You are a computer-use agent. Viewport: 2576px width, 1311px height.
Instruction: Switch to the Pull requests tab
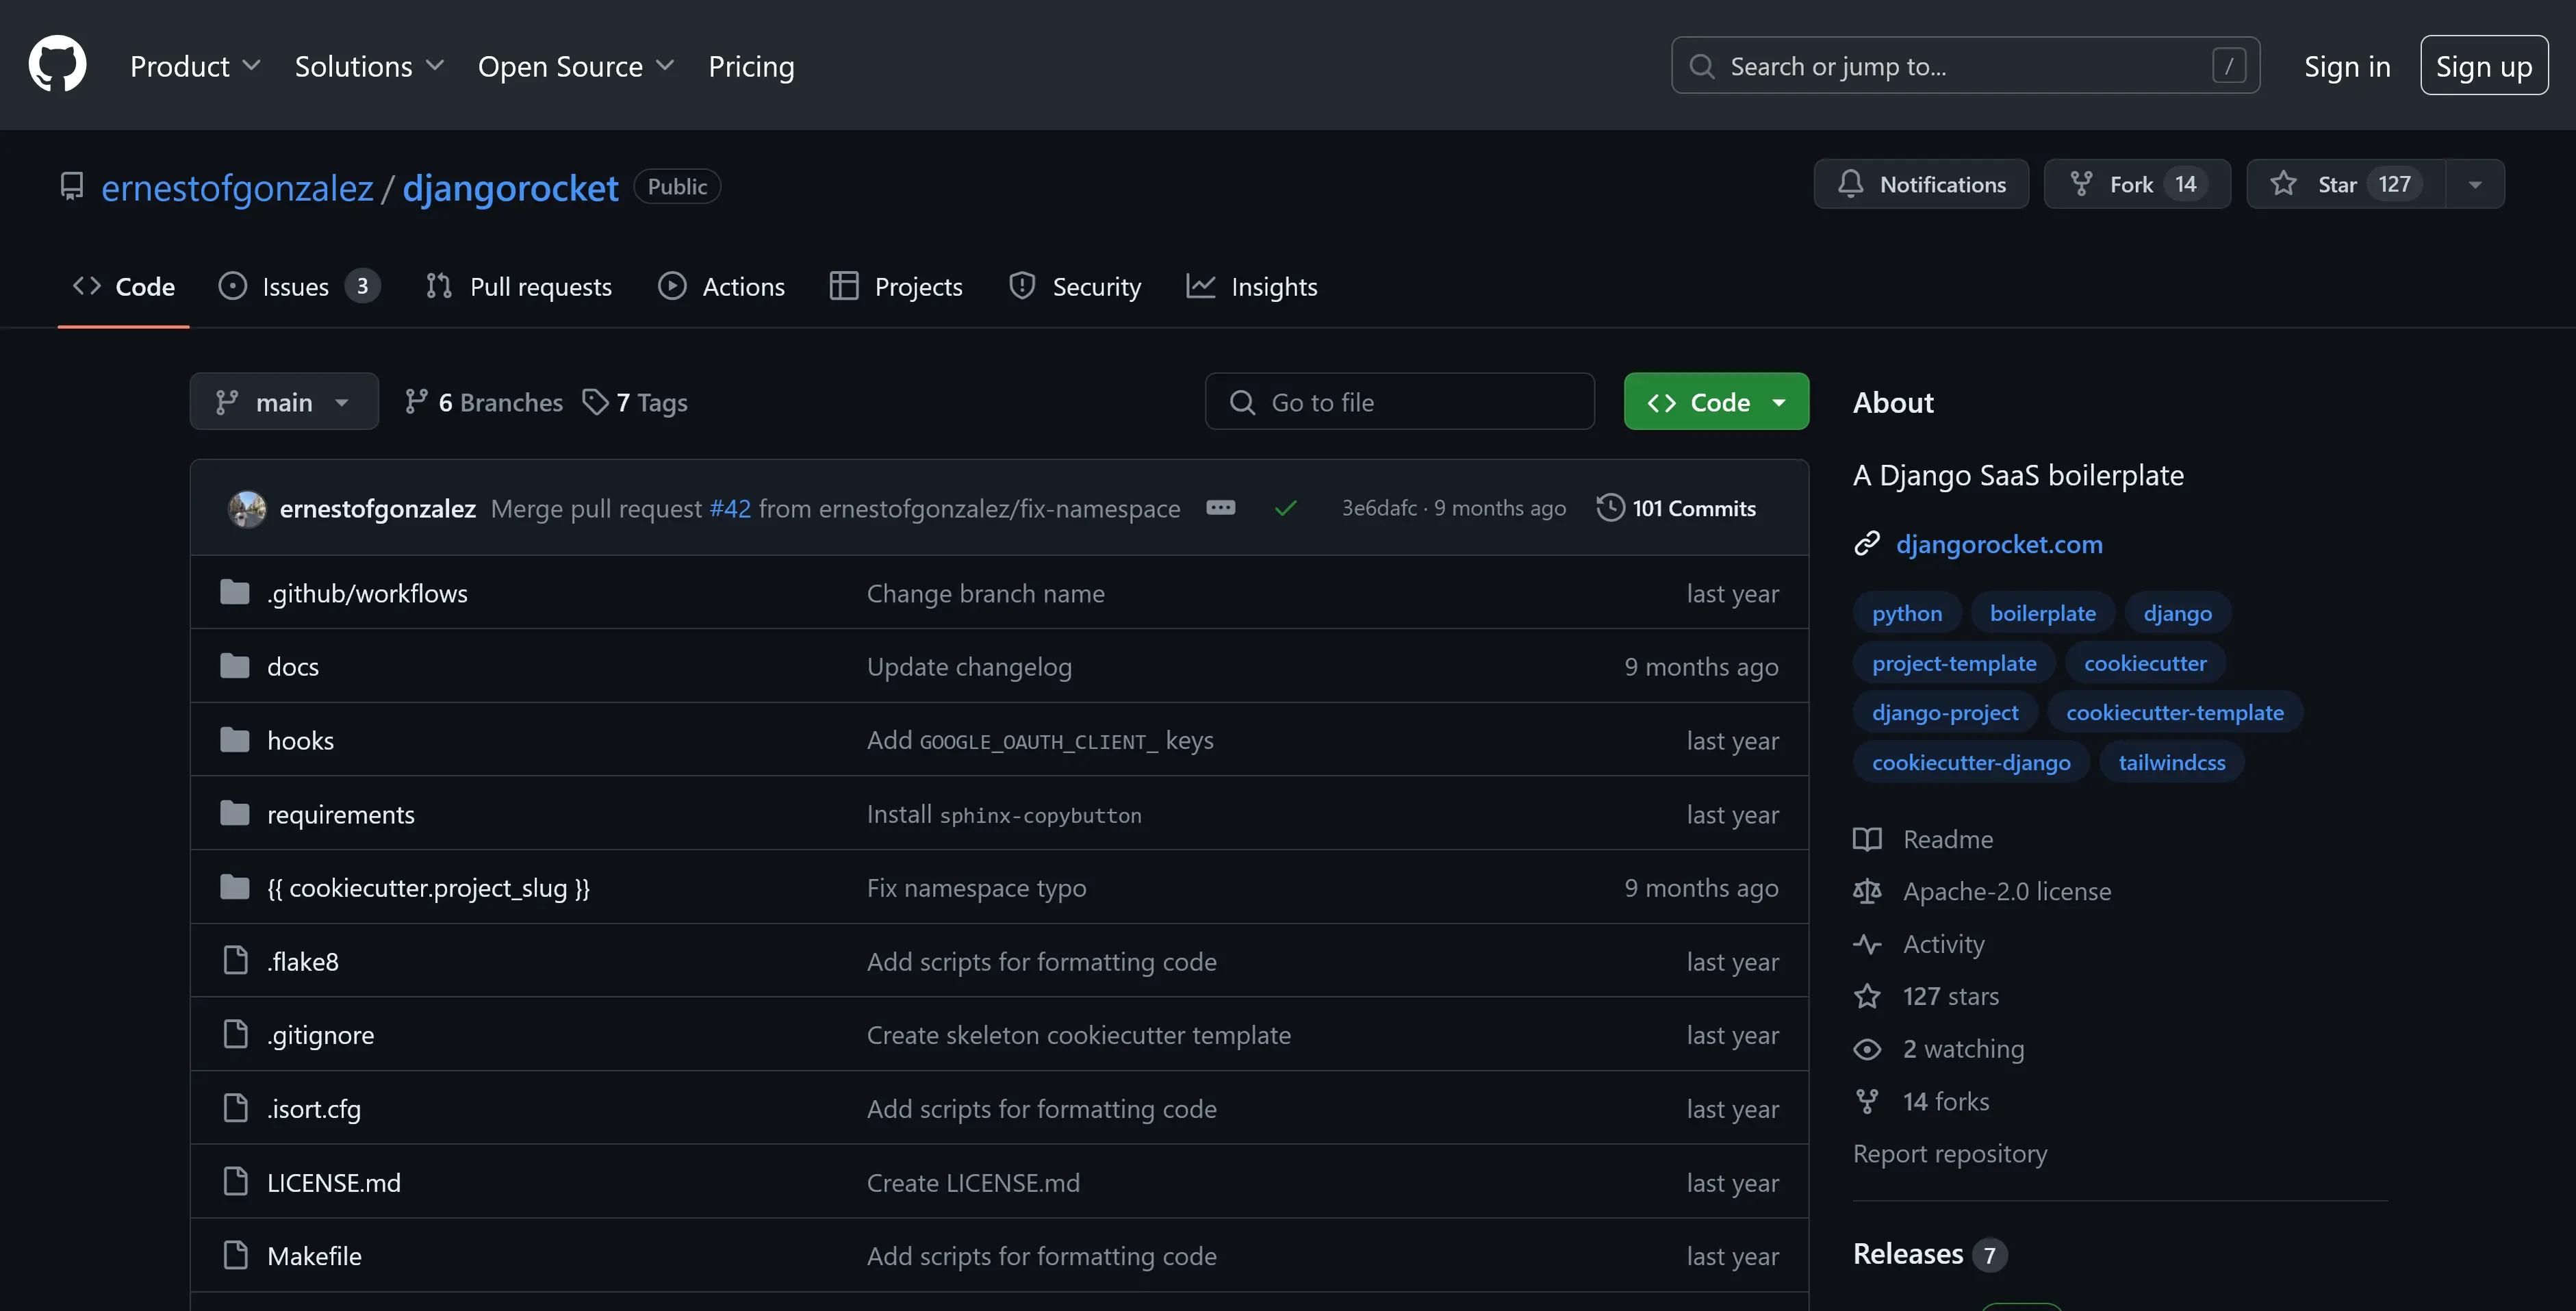(x=518, y=287)
